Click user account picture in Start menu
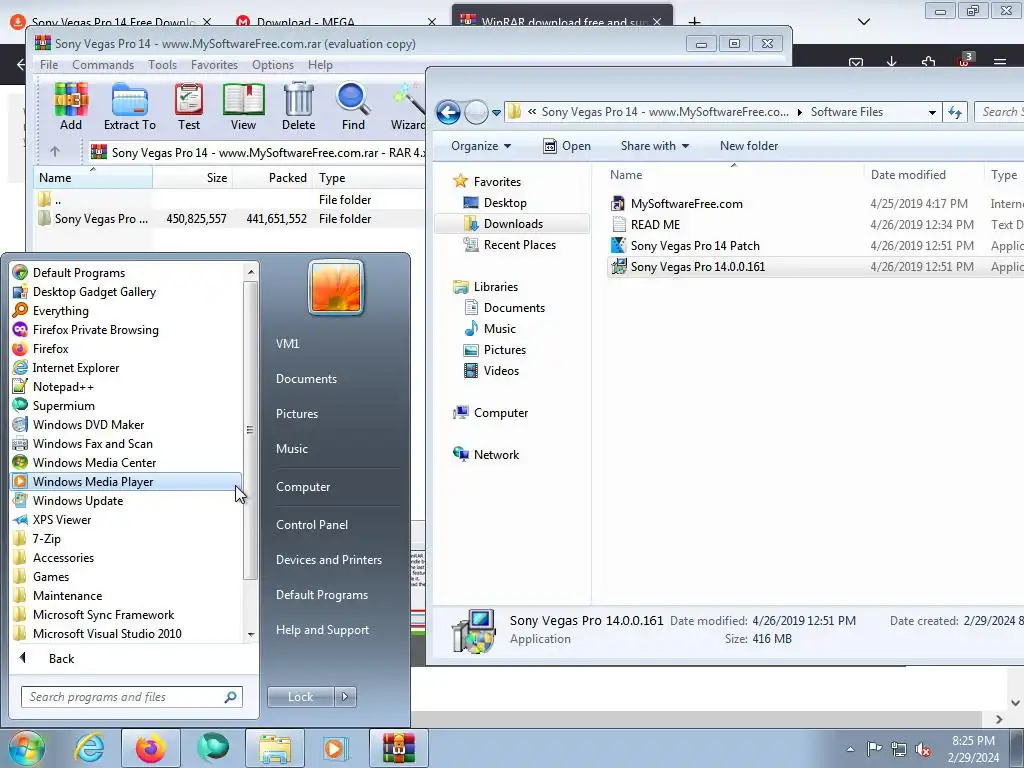The image size is (1024, 768). click(x=336, y=287)
